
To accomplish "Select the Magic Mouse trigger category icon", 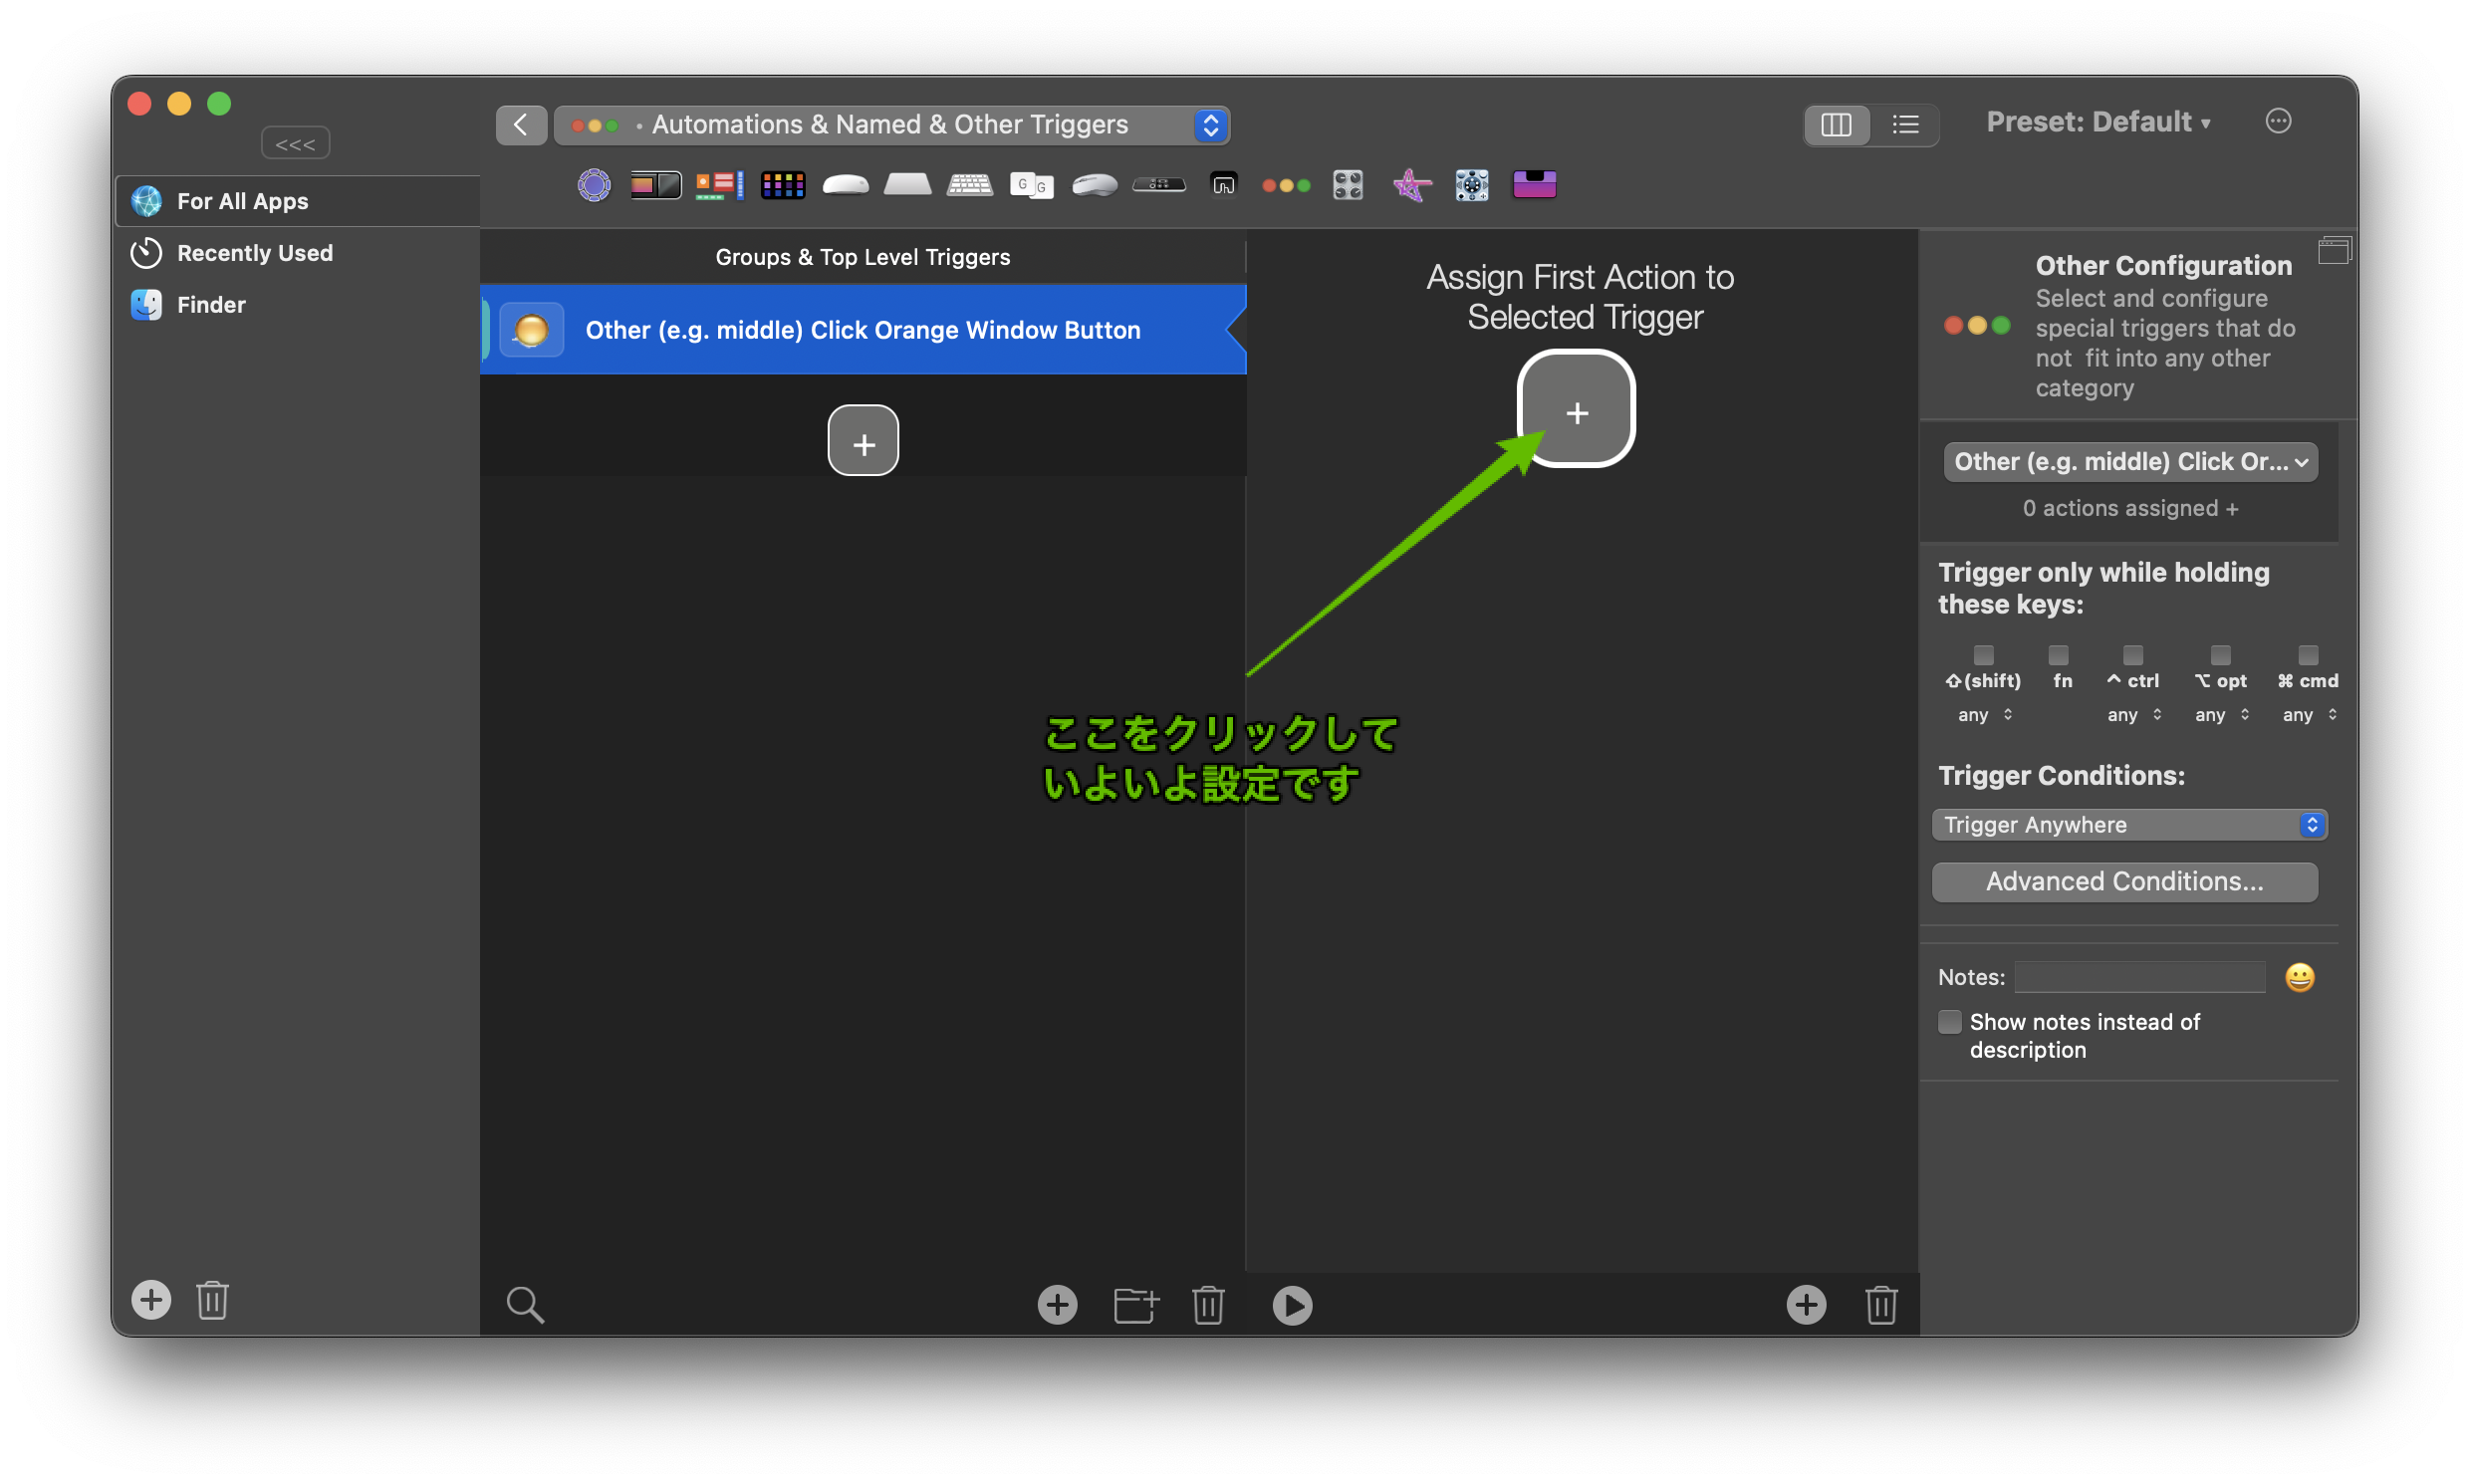I will tap(845, 185).
